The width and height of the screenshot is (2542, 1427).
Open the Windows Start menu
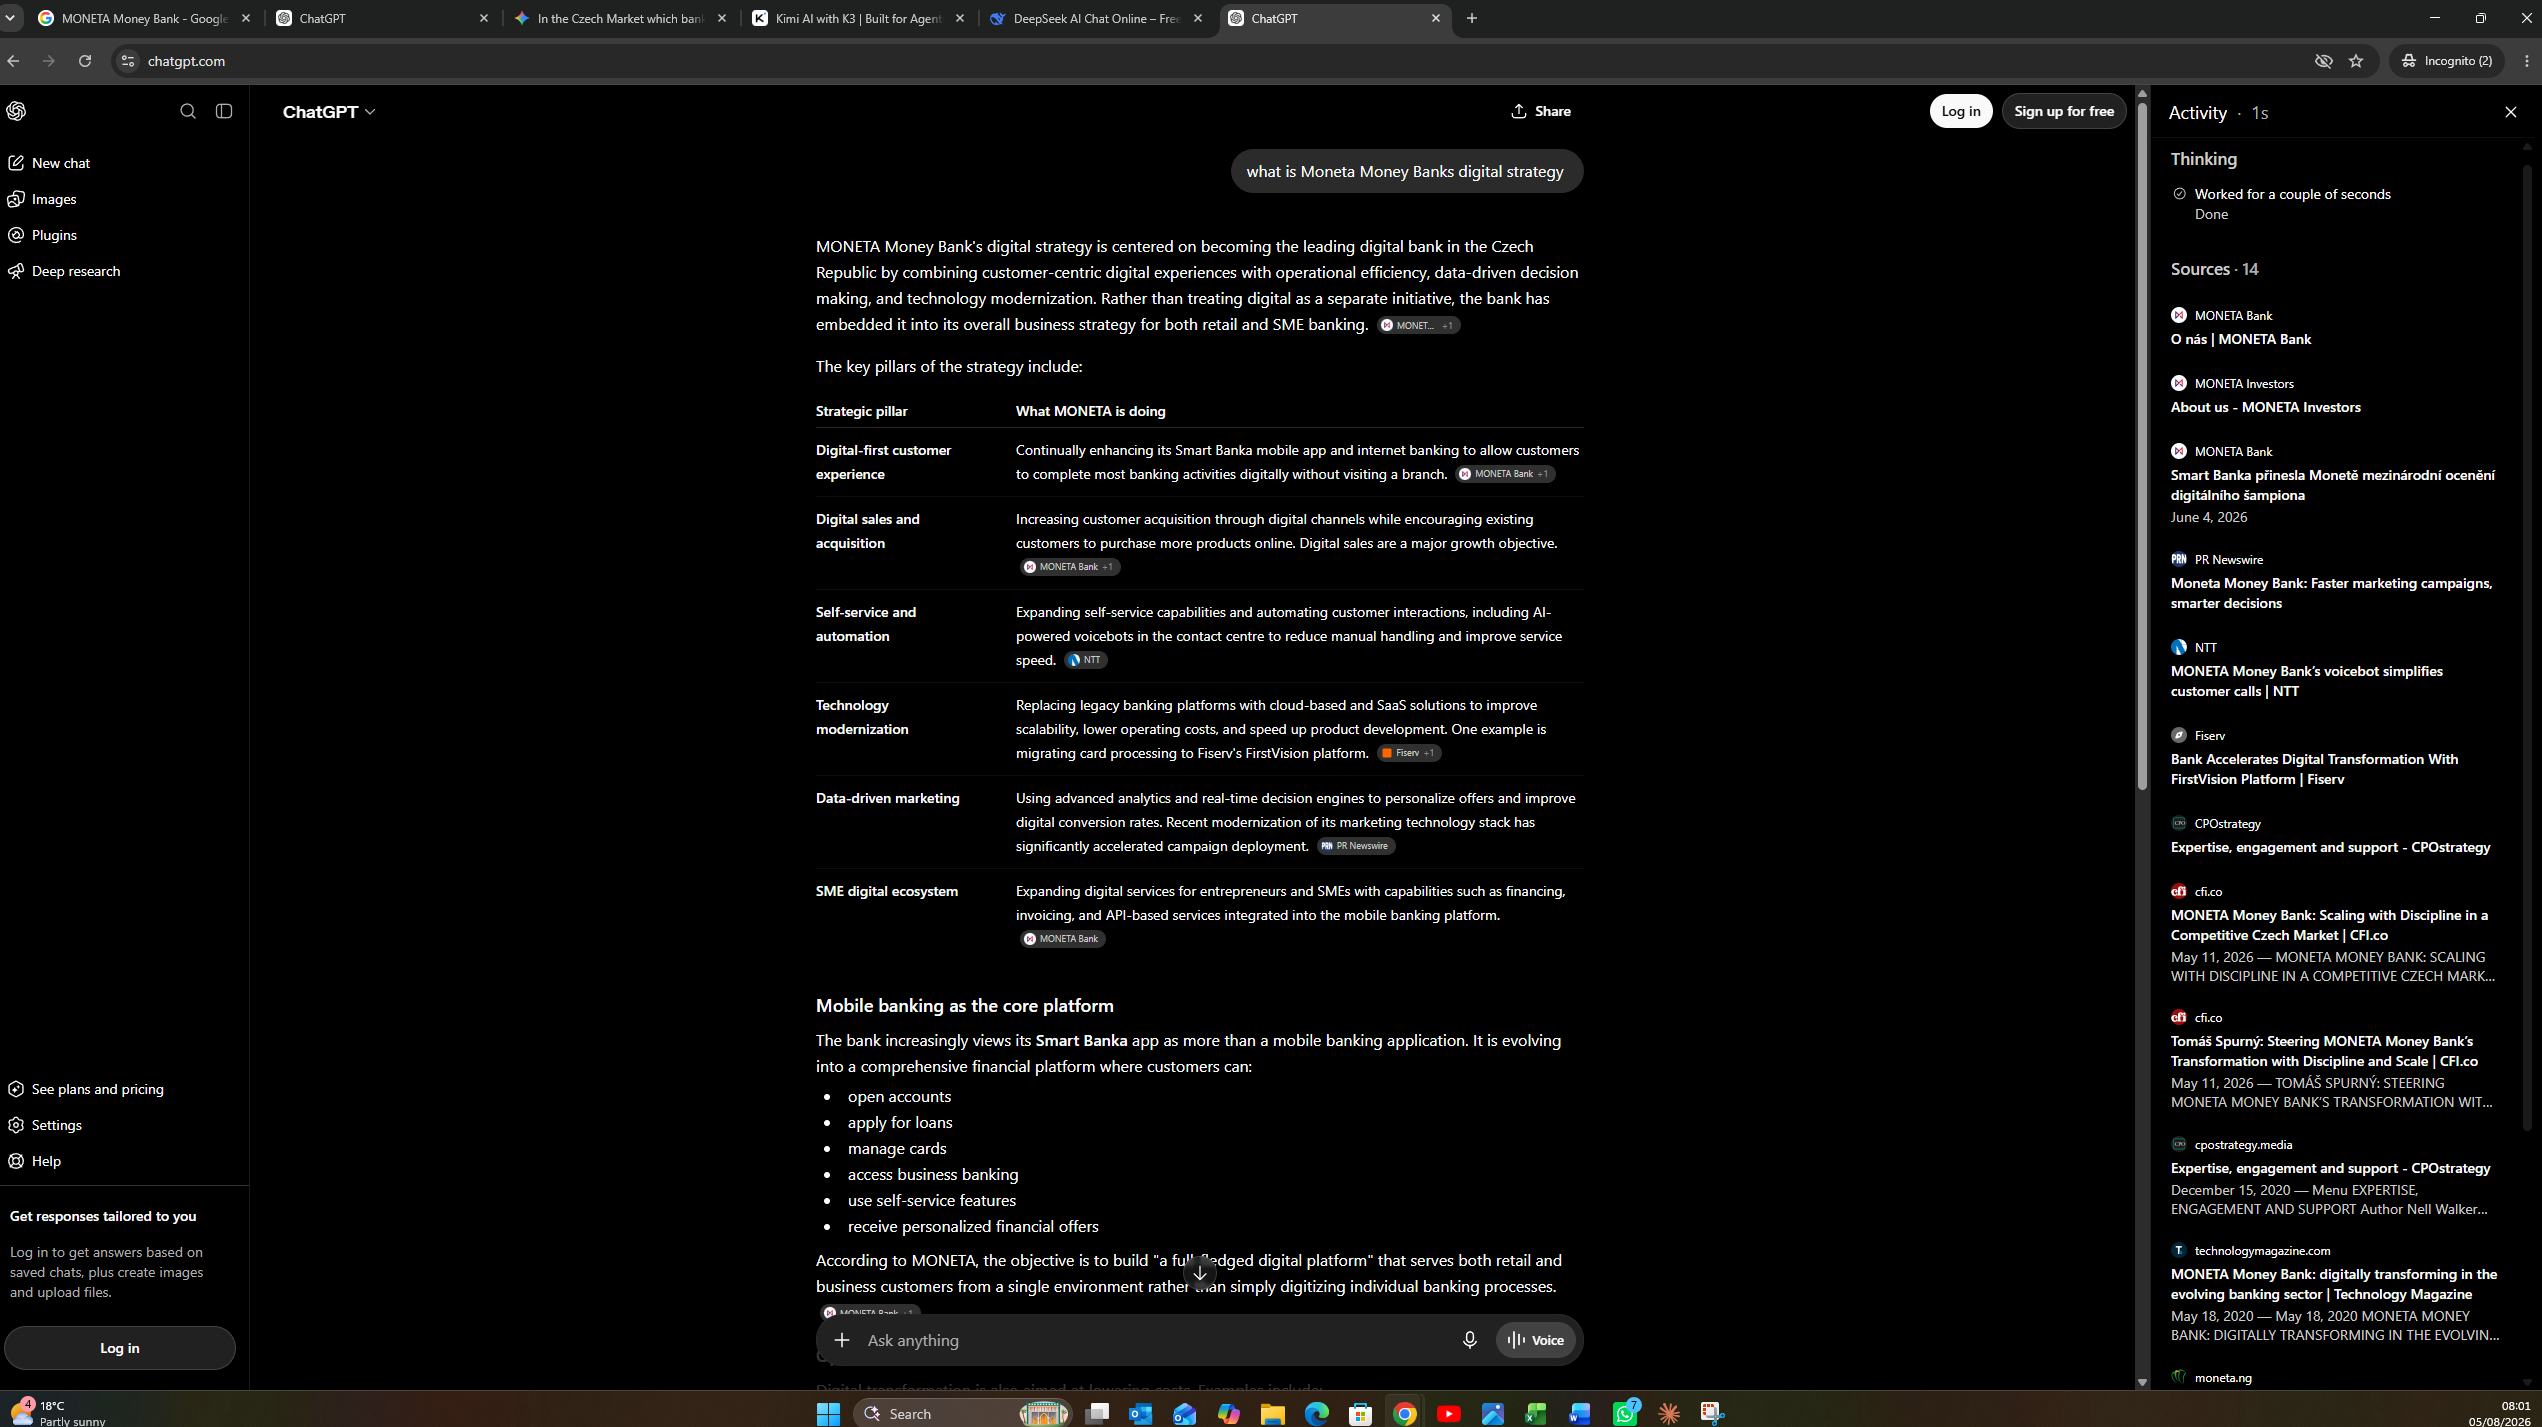[x=828, y=1413]
